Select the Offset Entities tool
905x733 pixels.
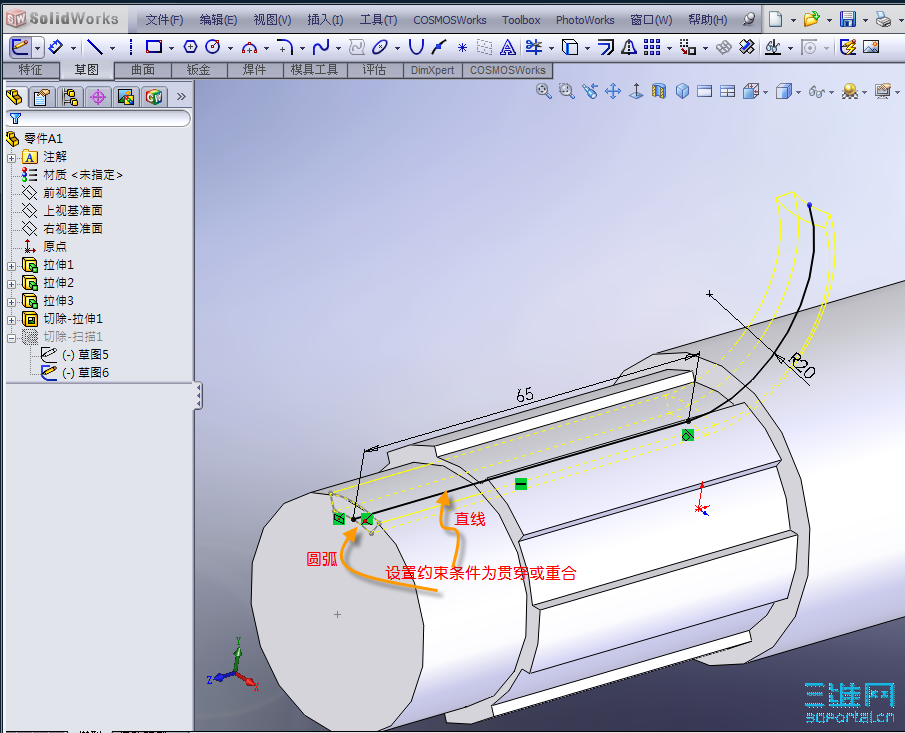(x=606, y=47)
